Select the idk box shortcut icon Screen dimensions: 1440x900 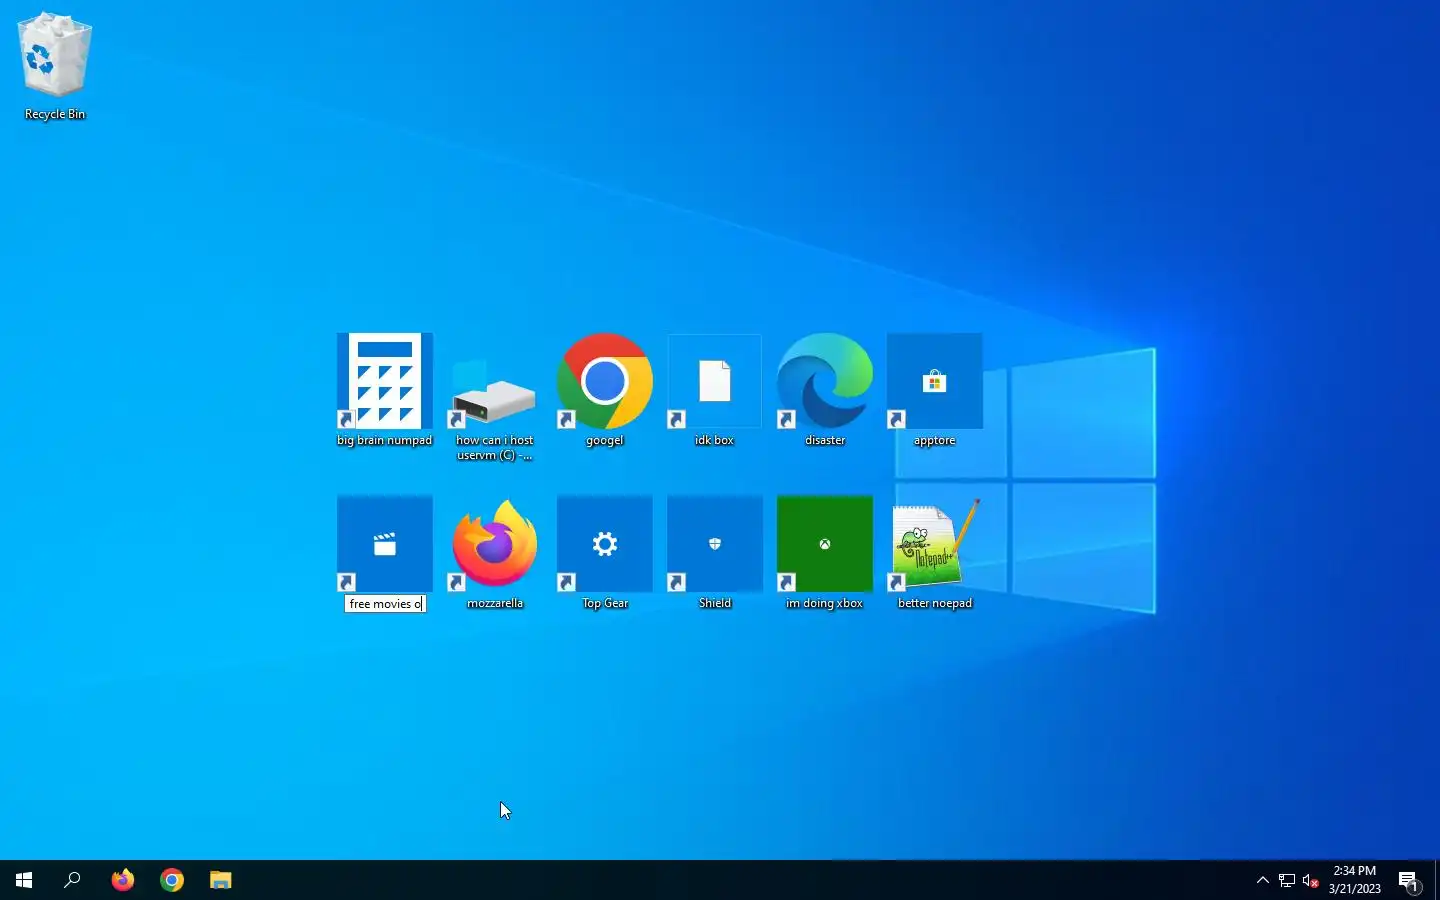[x=715, y=381]
